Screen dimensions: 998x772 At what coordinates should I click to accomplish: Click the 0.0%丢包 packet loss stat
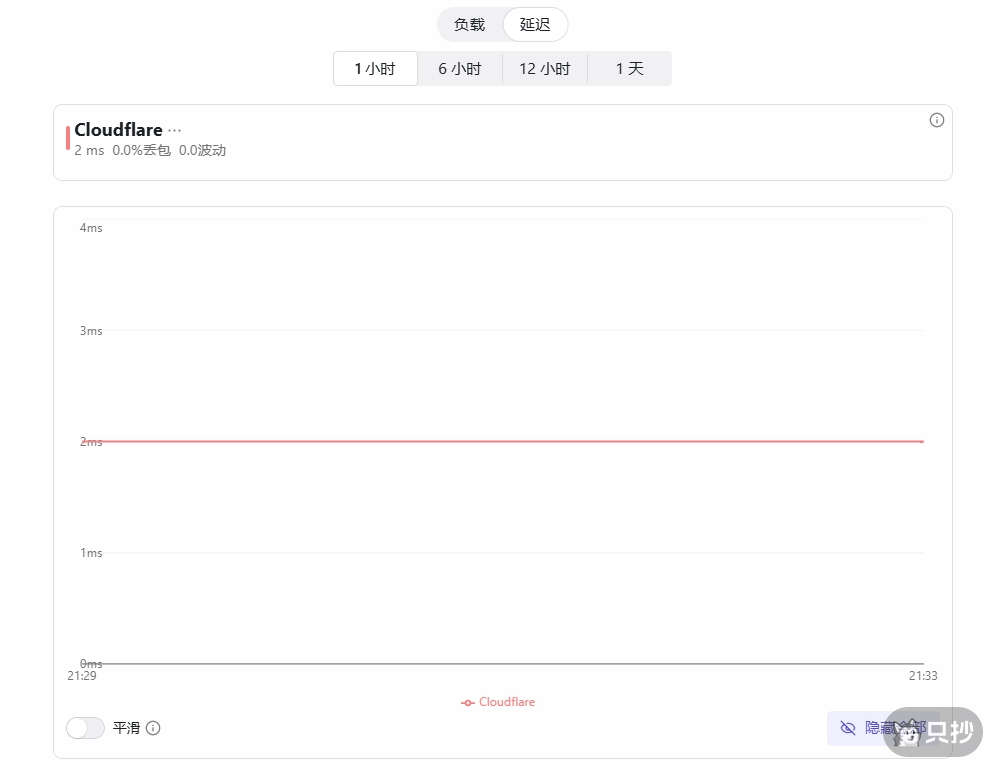141,151
